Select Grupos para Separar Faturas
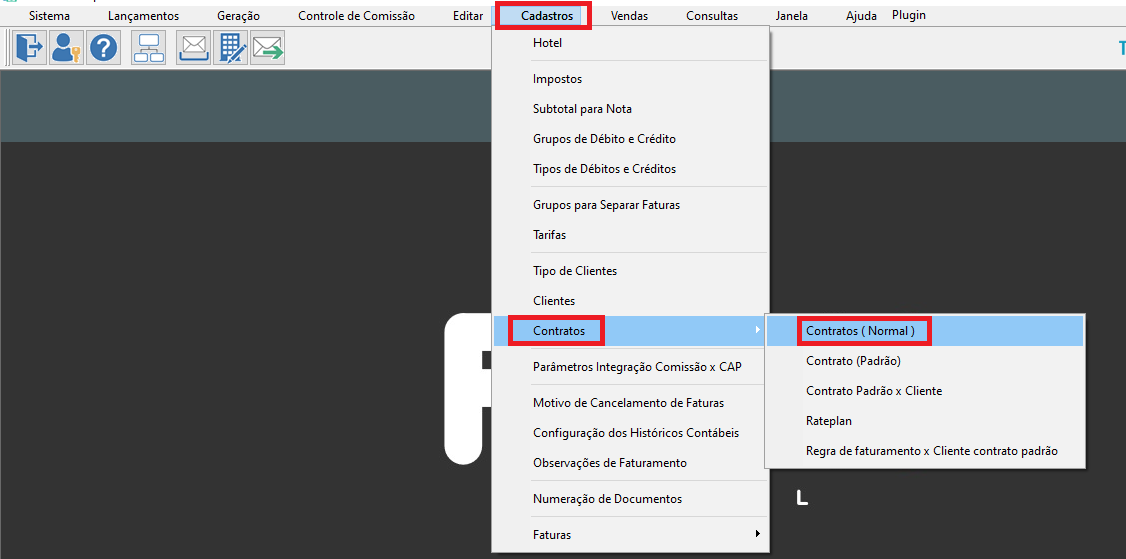Screen dimensions: 1126x559 [x=630, y=205]
